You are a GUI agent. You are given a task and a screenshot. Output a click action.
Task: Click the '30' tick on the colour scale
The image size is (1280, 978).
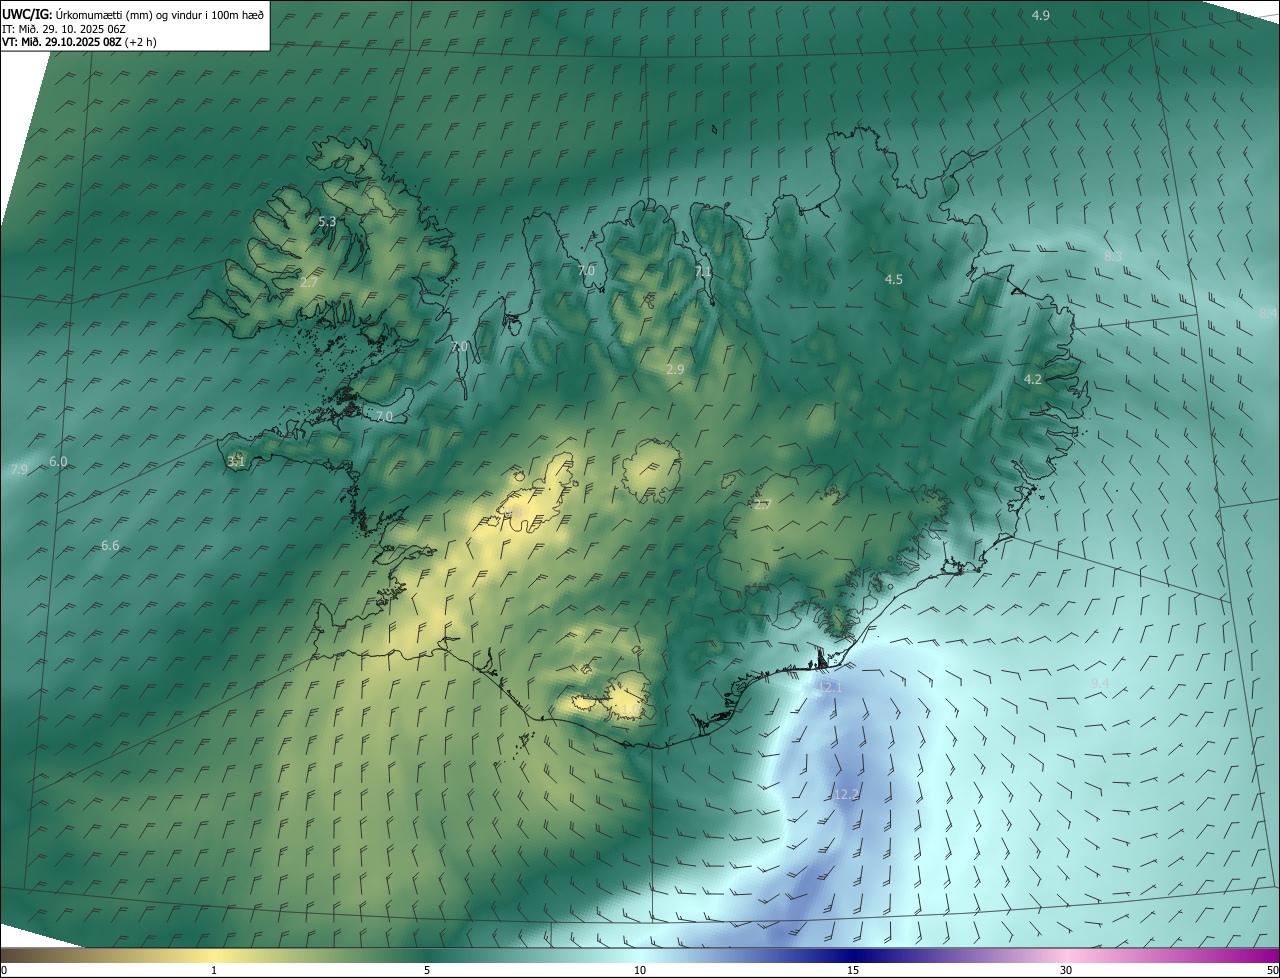tap(1066, 970)
